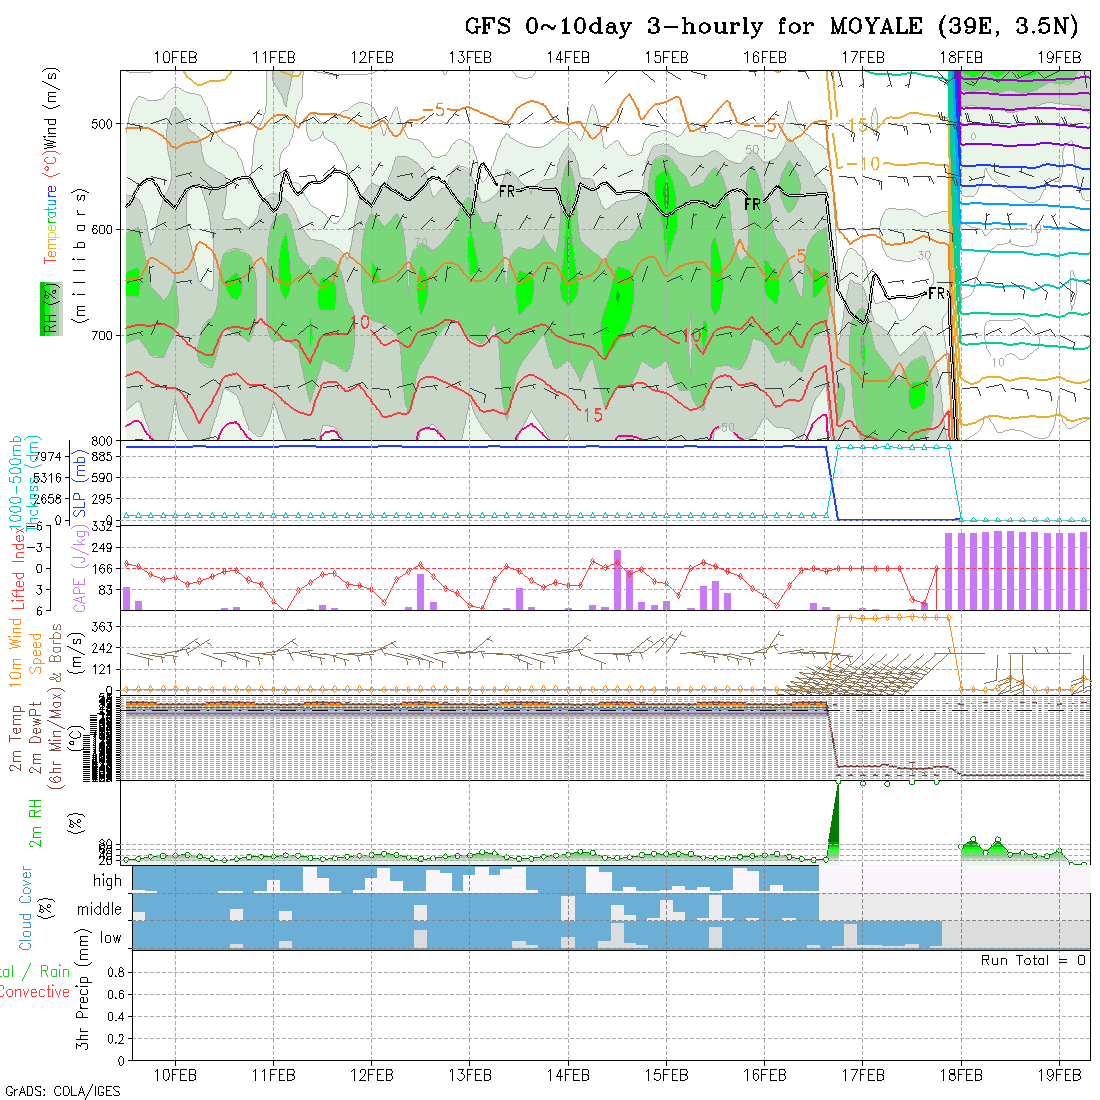This screenshot has width=1100, height=1100.
Task: Click the '3hr Precip (mm)' axis title
Action: pos(83,989)
